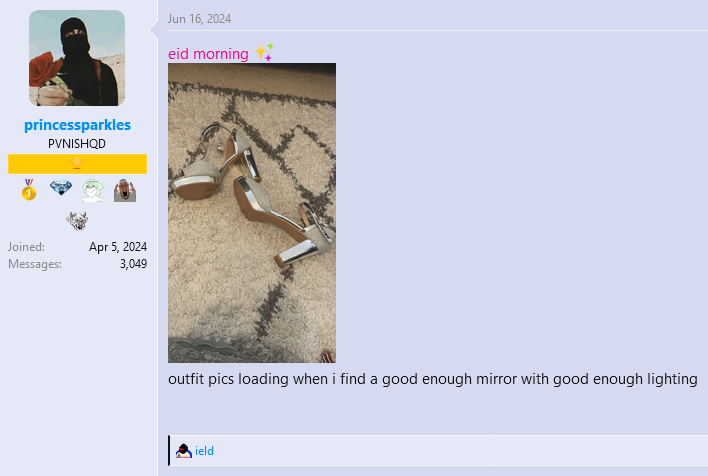Click the Jun 16, 2024 post date
The width and height of the screenshot is (708, 476).
pos(199,19)
